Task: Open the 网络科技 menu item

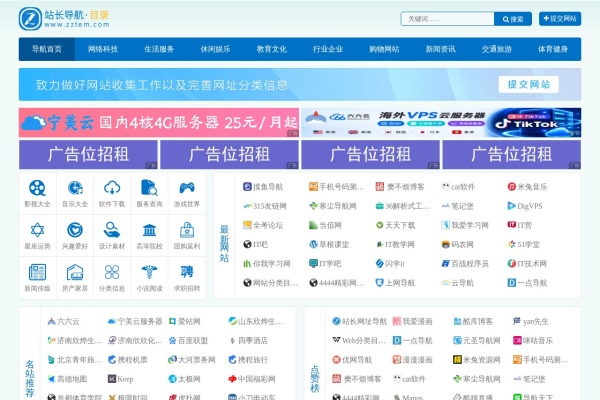Action: tap(103, 49)
